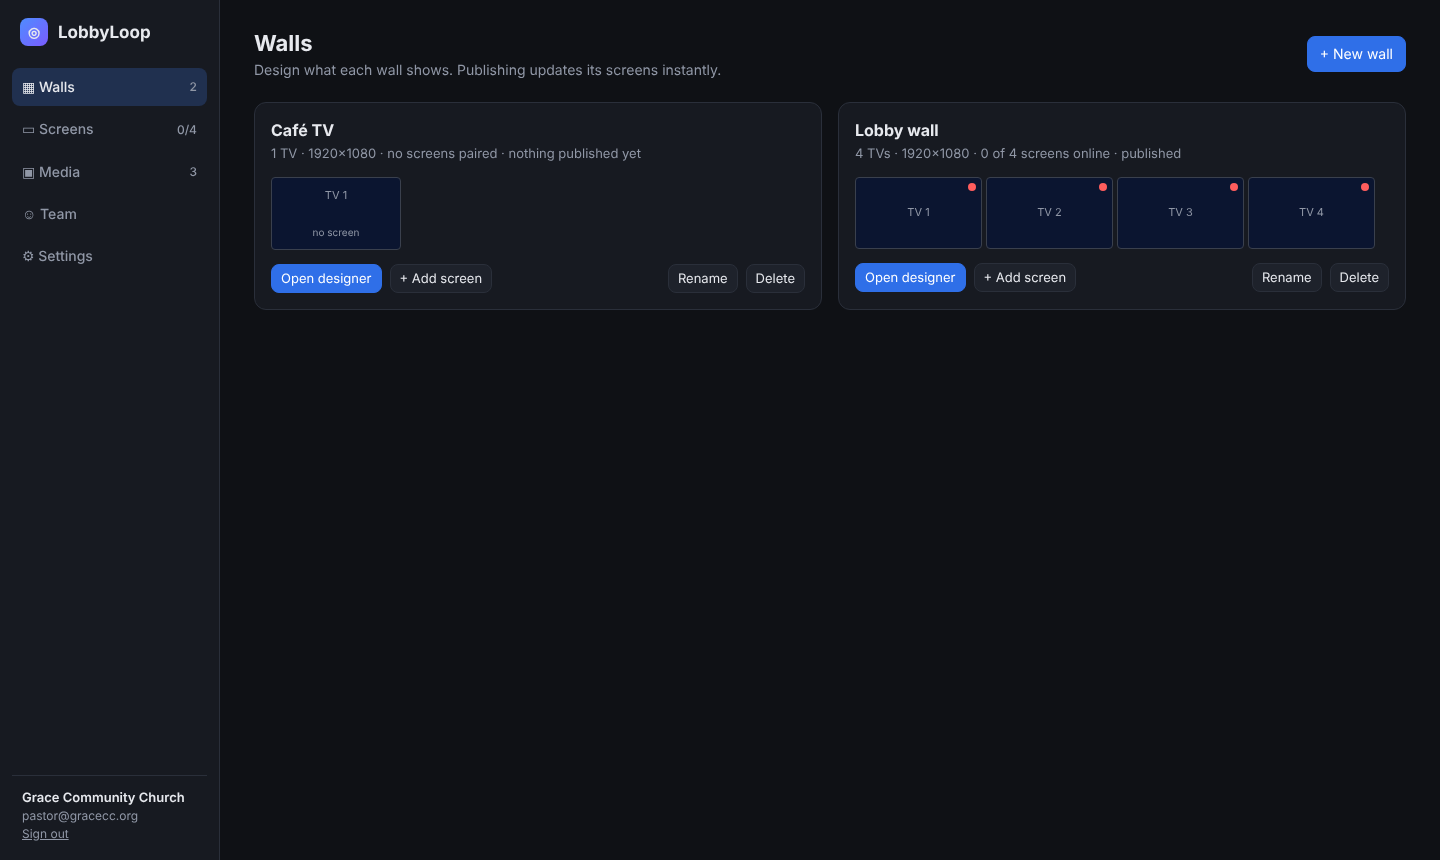
Task: Click the Media count badge 3
Action: (193, 172)
